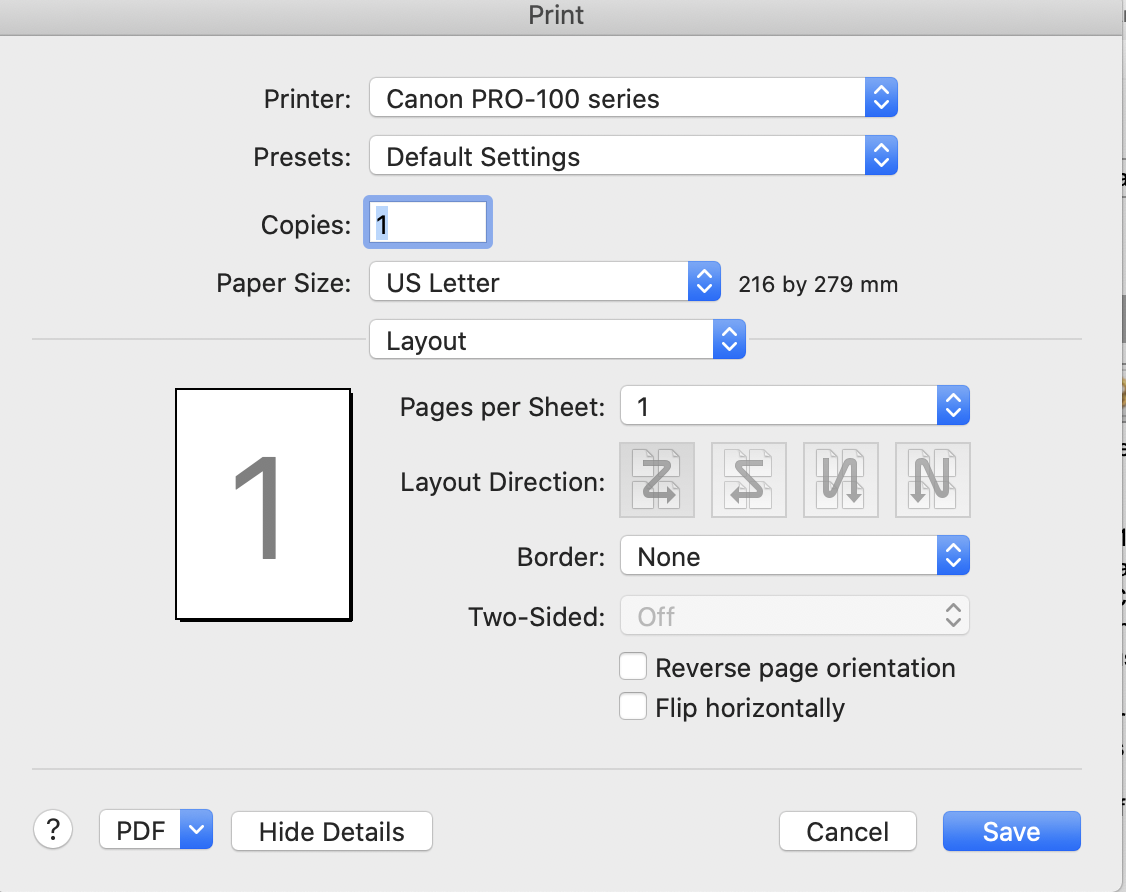Choose top-to-bottom then right layout direction
Screen dimensions: 1126x892
tap(841, 480)
